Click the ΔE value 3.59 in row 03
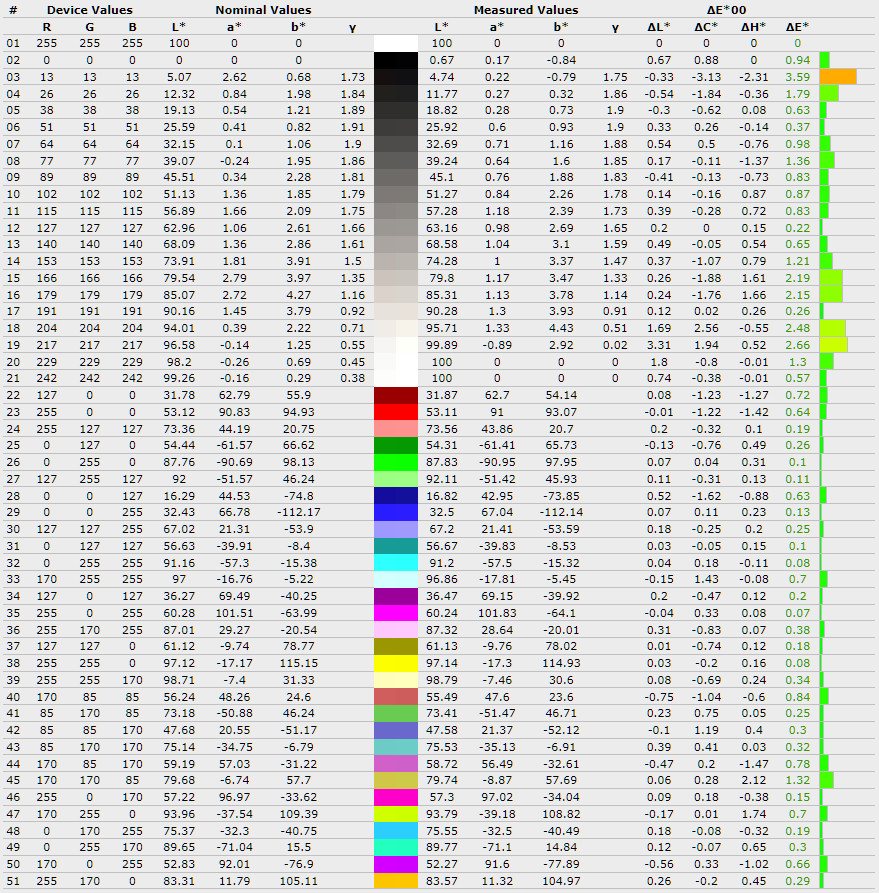879x893 pixels. click(x=797, y=77)
